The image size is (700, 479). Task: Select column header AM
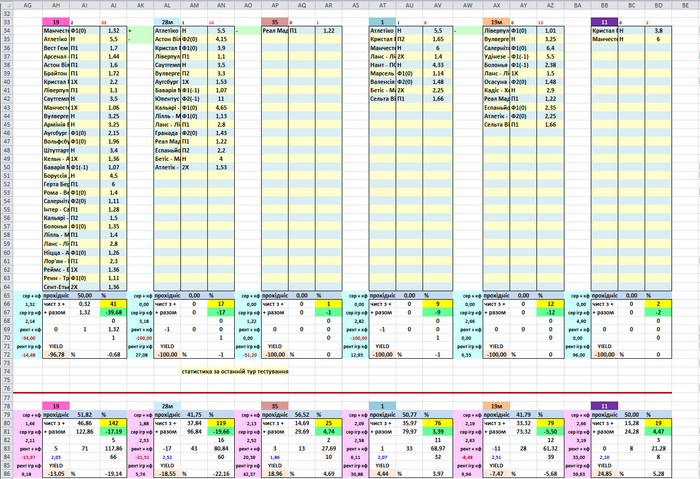click(x=194, y=5)
